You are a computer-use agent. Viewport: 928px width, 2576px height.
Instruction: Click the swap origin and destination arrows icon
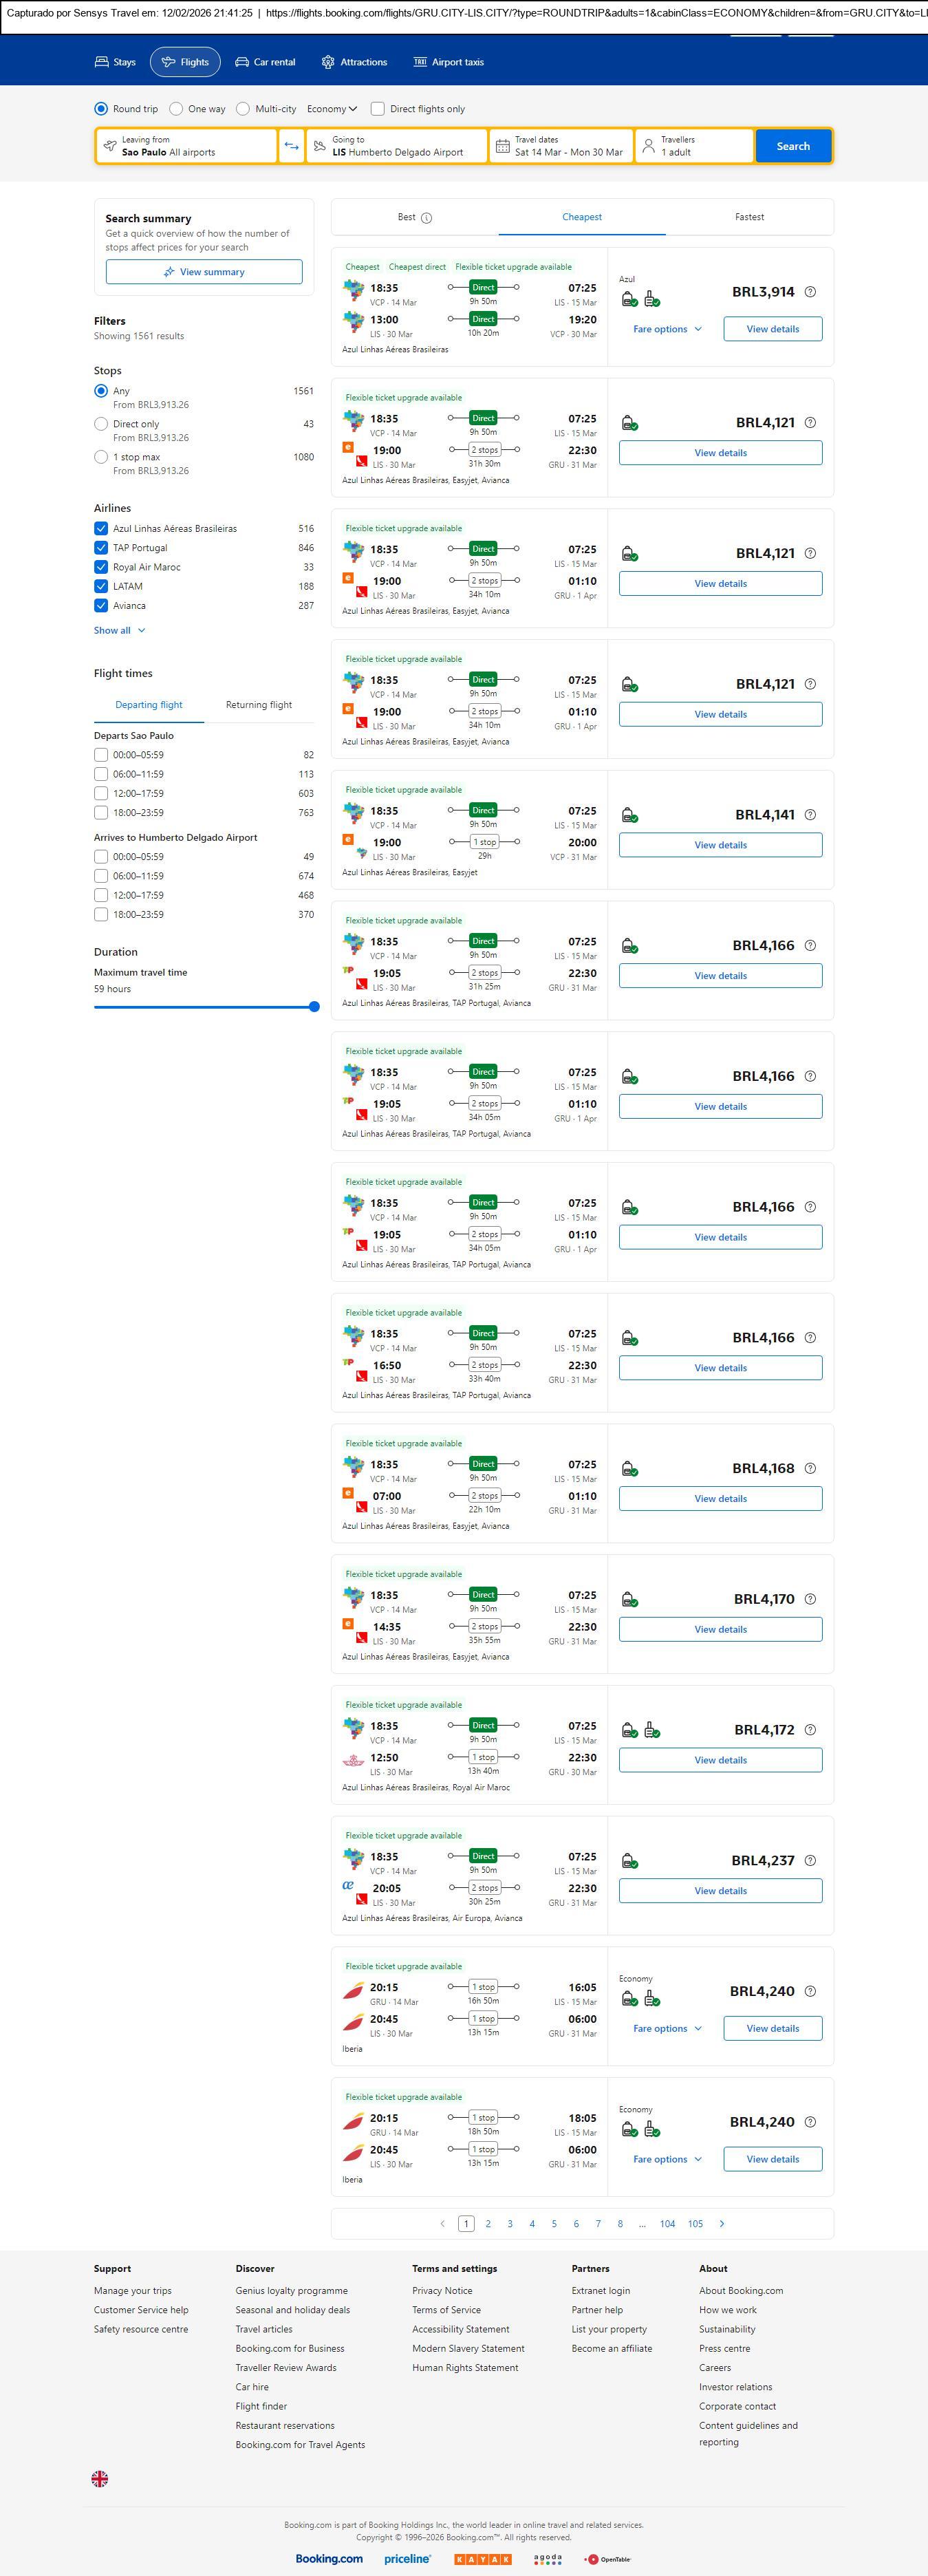291,146
